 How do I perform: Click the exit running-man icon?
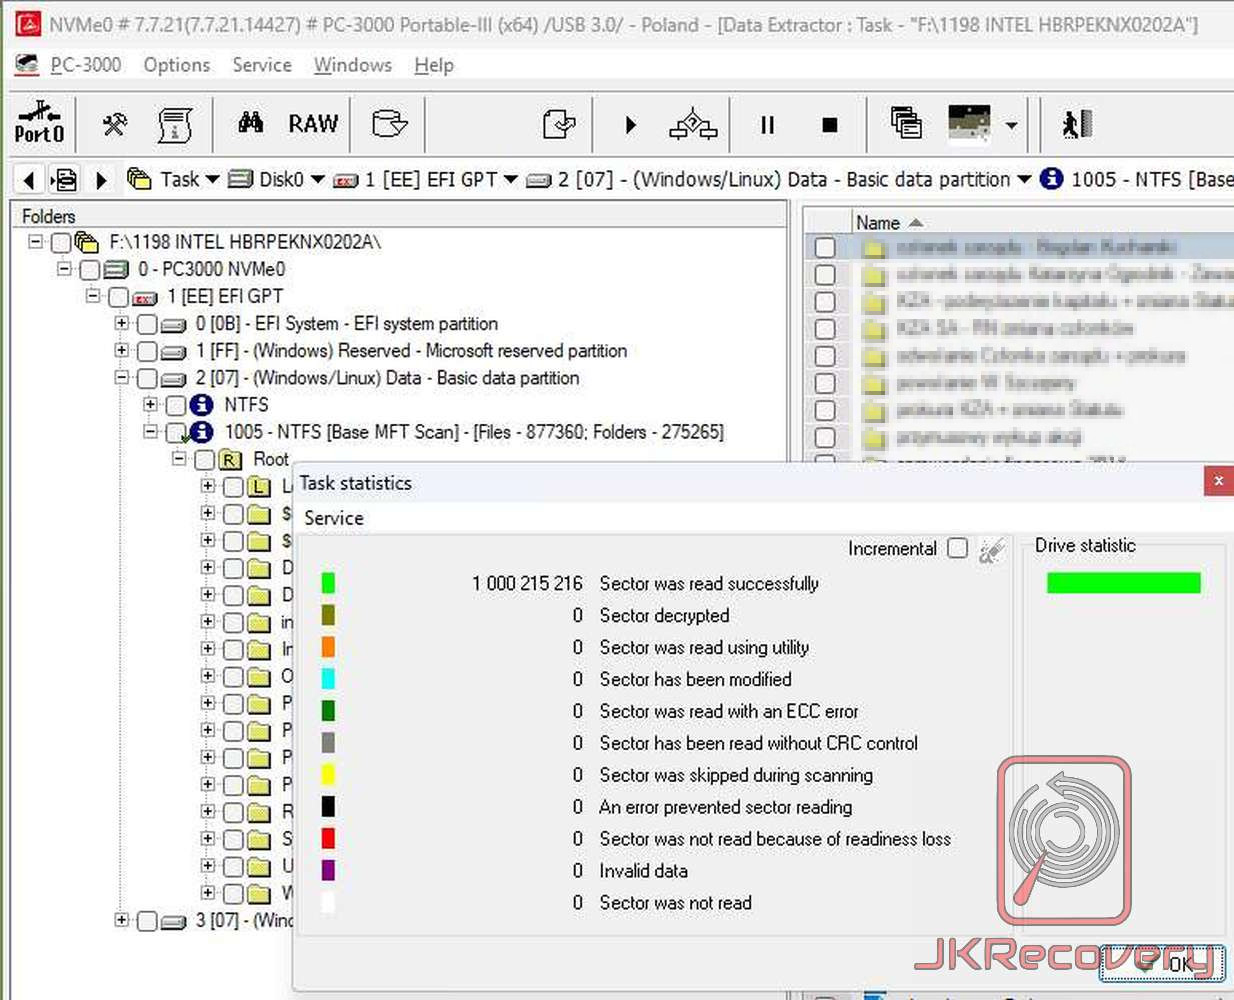coord(1077,124)
